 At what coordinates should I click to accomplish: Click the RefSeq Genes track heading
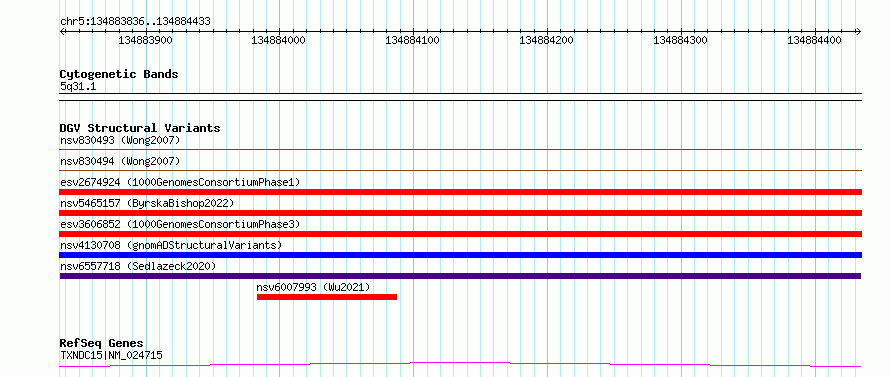coord(102,344)
